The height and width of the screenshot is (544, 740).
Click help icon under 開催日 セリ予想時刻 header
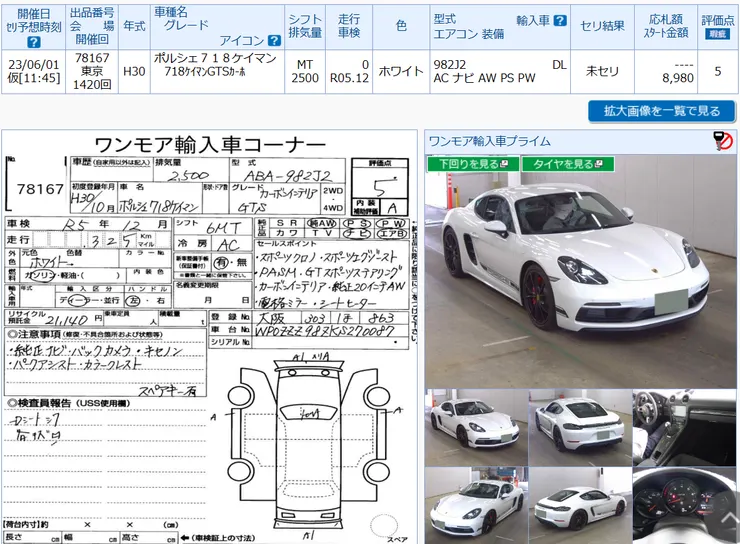coord(33,42)
